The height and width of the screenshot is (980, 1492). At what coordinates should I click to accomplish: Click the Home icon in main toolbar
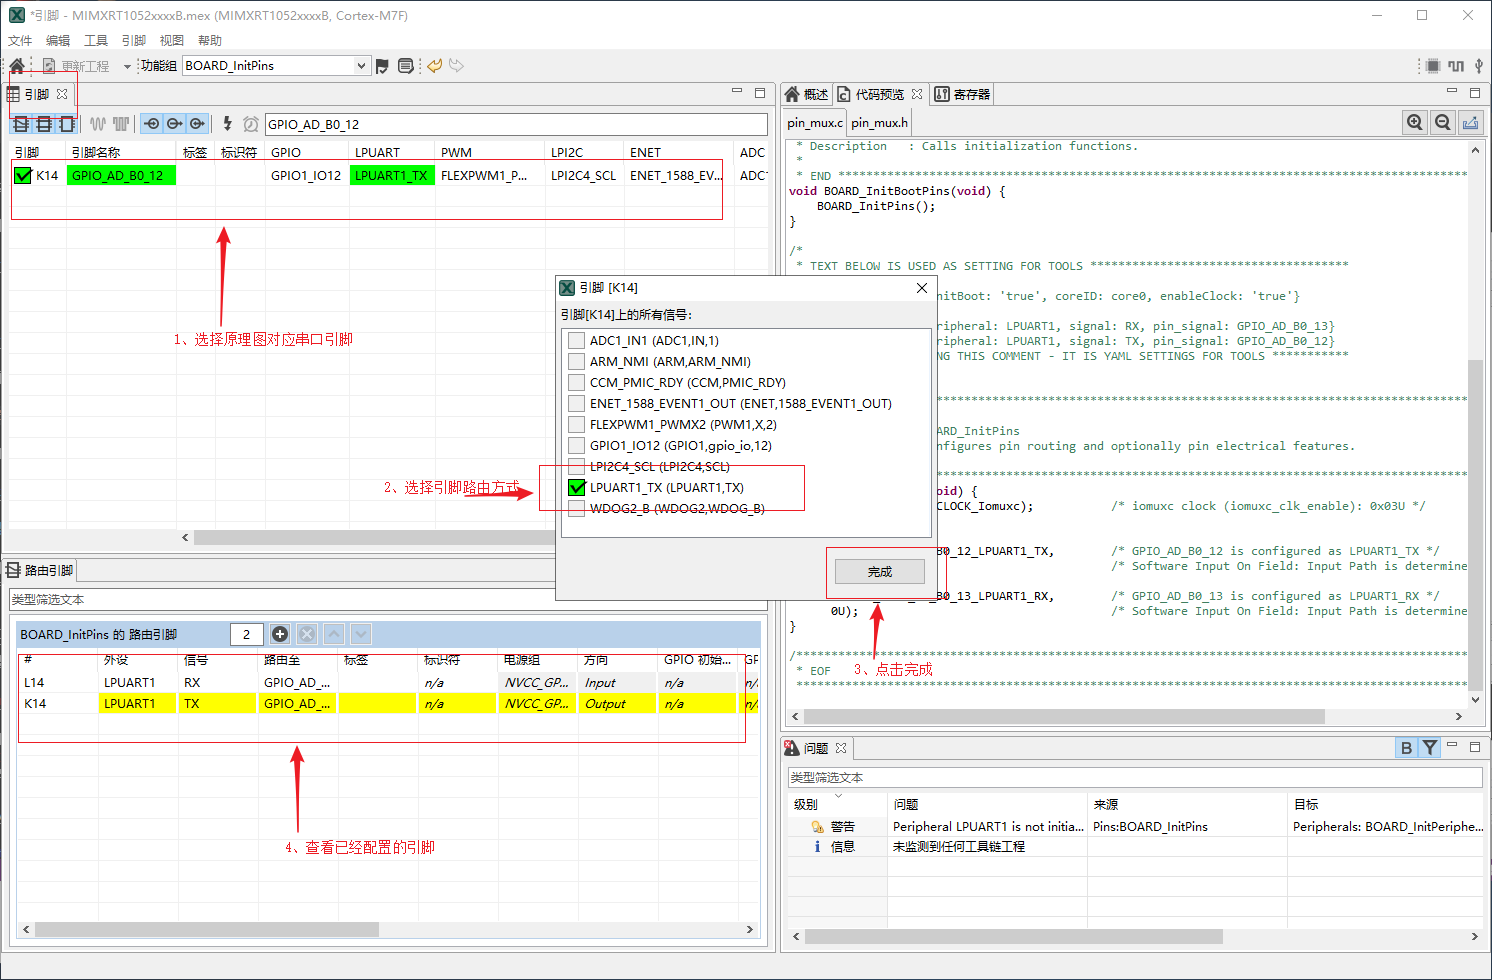point(17,66)
